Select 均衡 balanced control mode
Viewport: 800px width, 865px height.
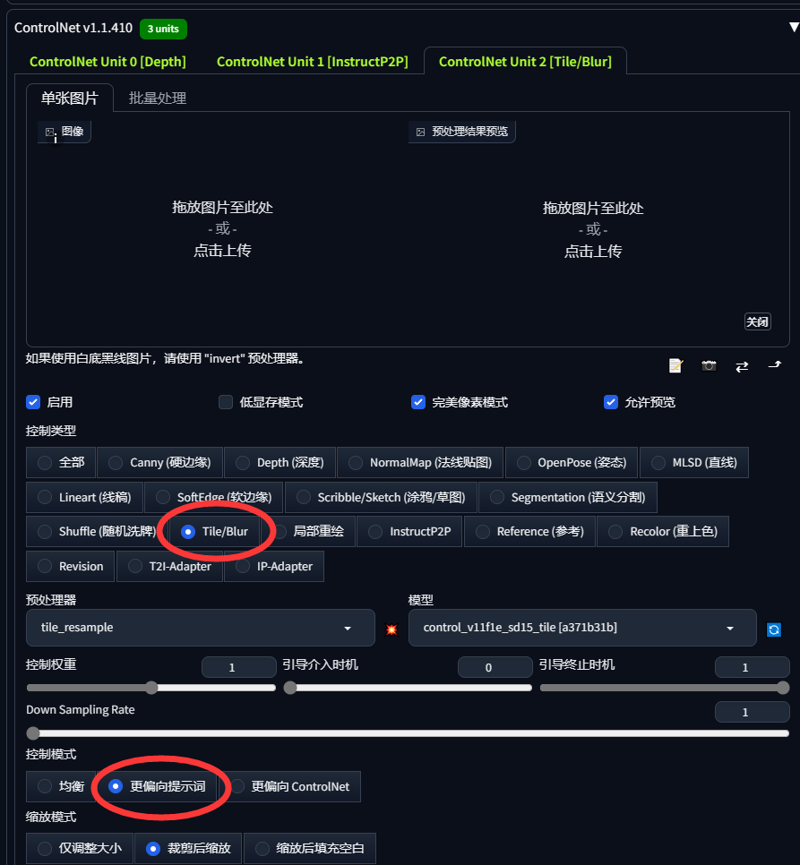(x=61, y=786)
